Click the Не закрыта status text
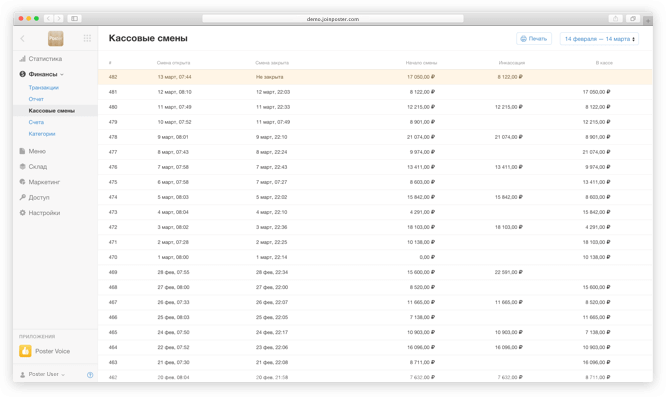Viewport: 666px width, 397px height. pyautogui.click(x=269, y=77)
